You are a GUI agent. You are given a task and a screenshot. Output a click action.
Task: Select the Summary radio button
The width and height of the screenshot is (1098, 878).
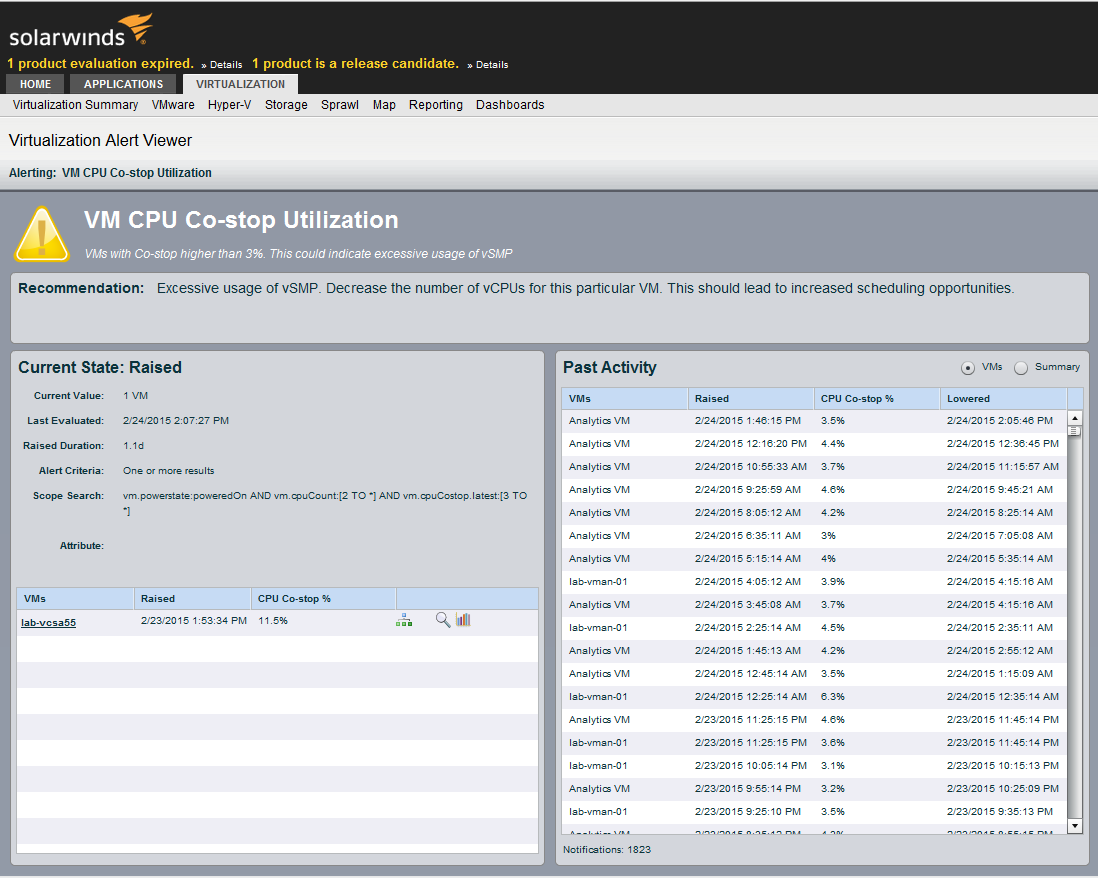point(1021,368)
